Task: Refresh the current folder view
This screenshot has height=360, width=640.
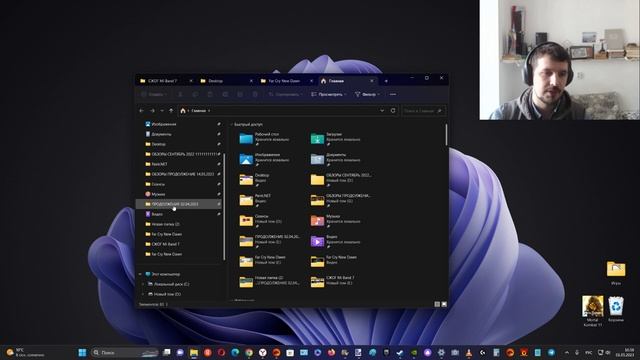Action: [393, 111]
